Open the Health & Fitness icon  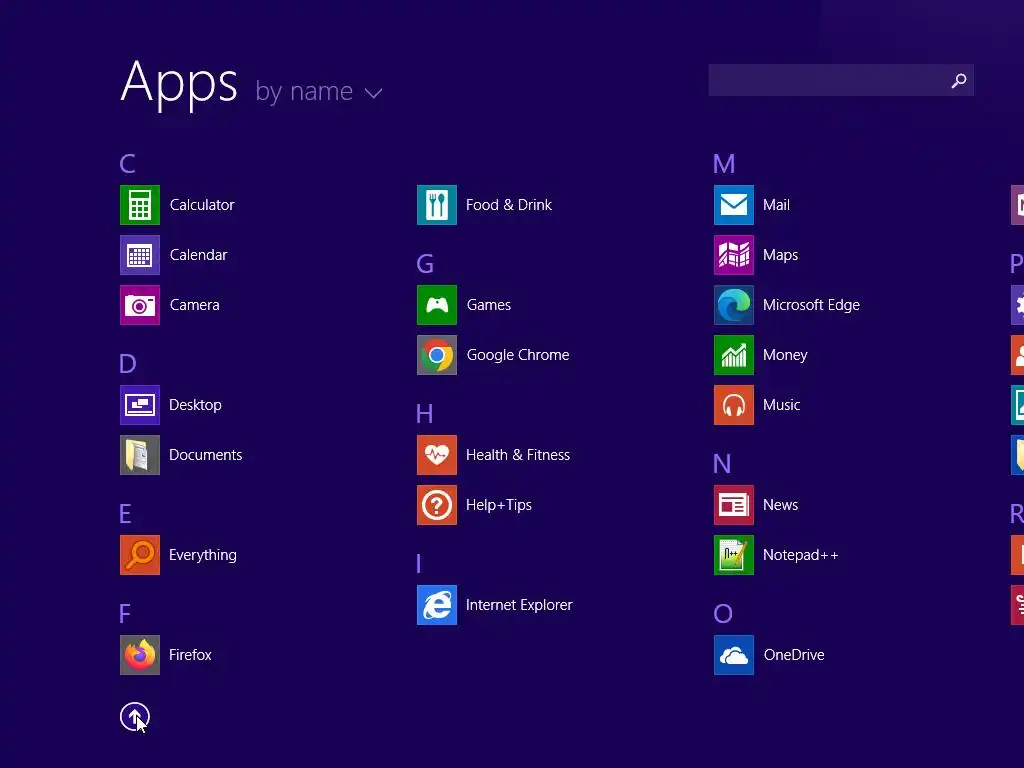(x=437, y=455)
